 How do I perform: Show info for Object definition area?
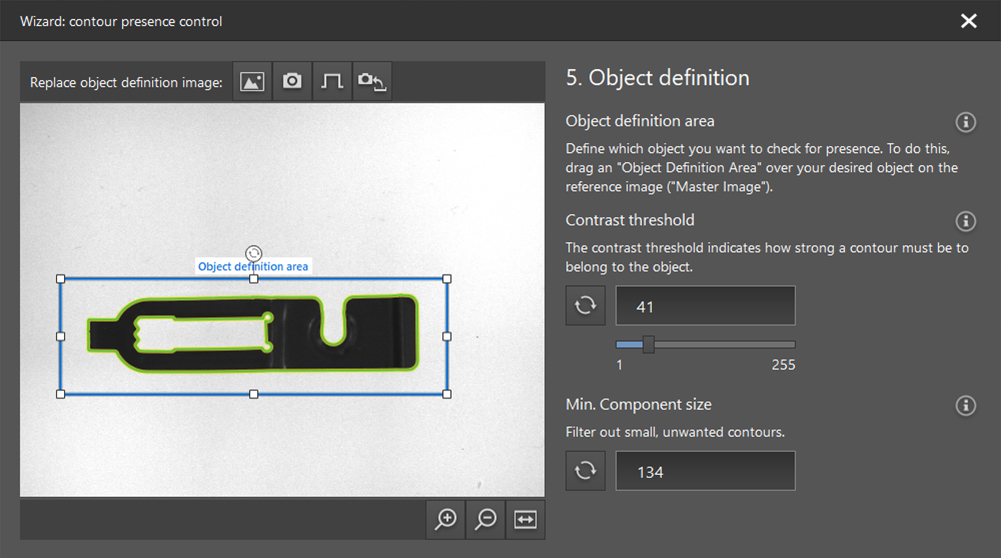(965, 122)
